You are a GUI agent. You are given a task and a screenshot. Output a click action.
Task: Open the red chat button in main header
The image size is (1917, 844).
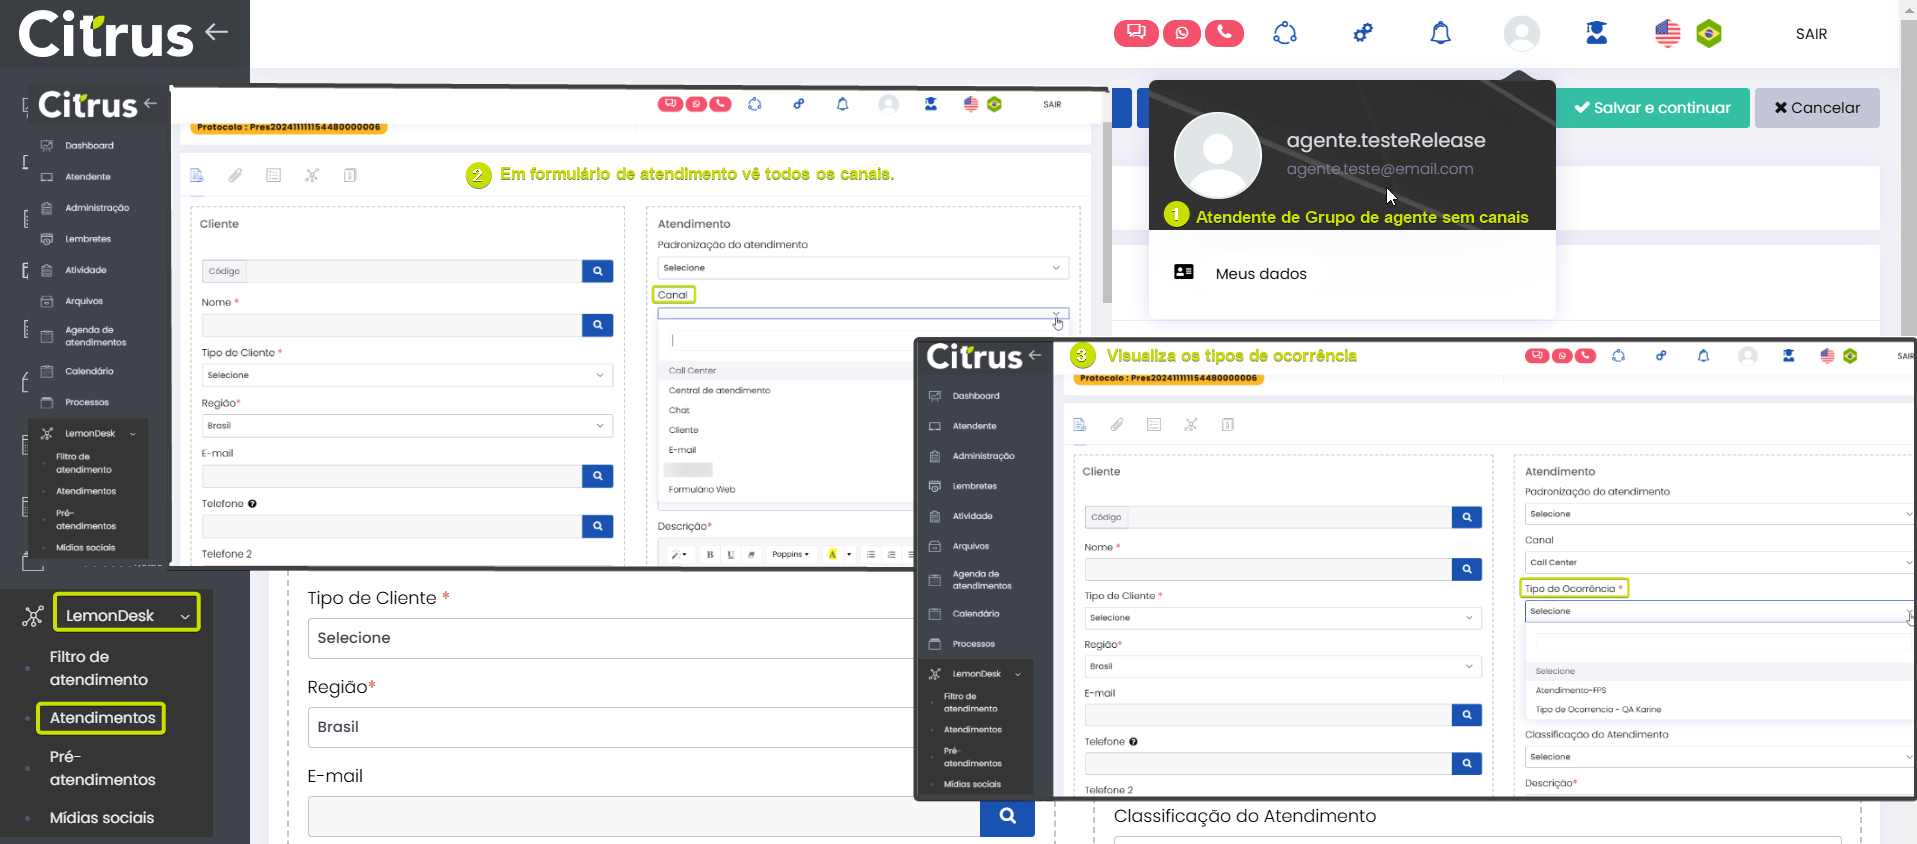pyautogui.click(x=1136, y=33)
